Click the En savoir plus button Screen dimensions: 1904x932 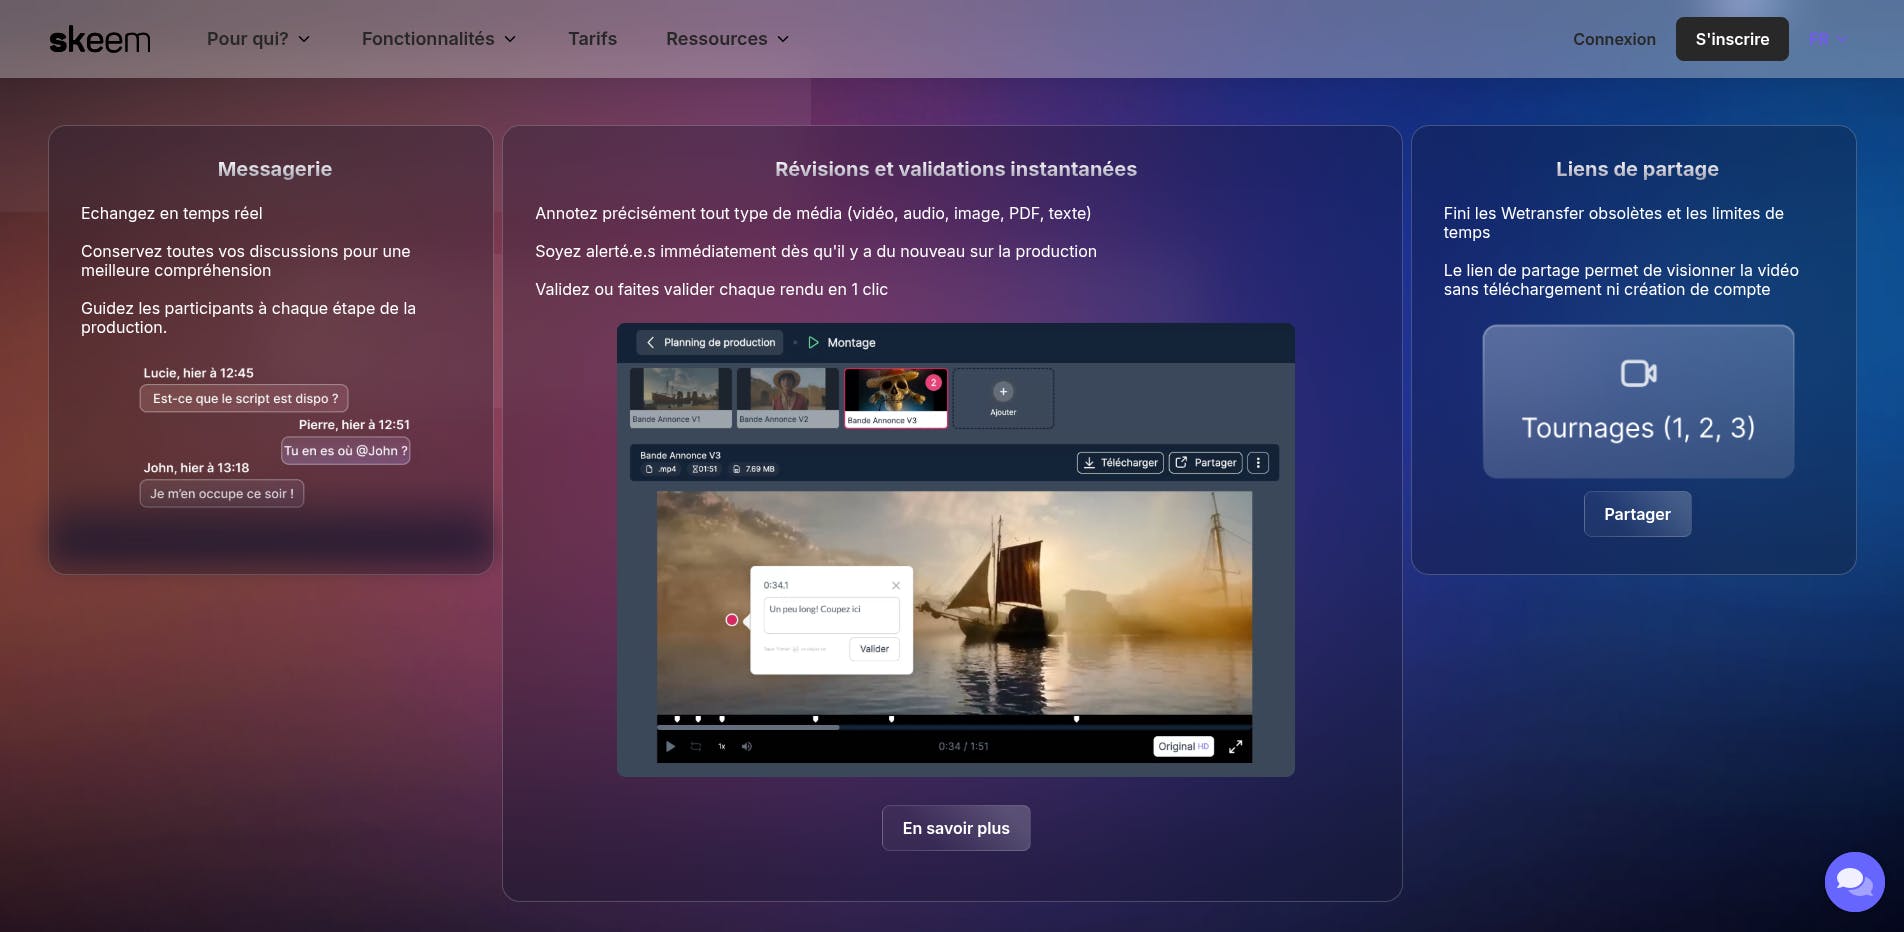tap(956, 828)
